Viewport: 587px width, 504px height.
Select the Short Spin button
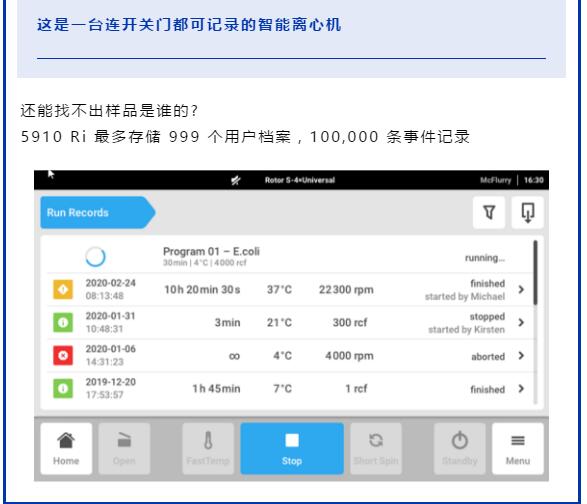pyautogui.click(x=376, y=449)
